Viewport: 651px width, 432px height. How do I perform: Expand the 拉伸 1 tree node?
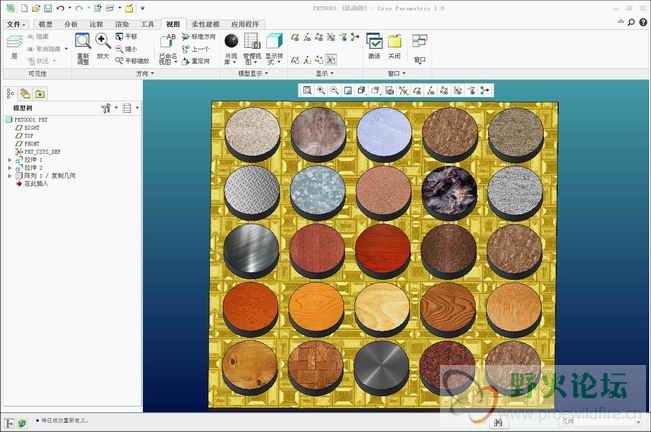10,160
